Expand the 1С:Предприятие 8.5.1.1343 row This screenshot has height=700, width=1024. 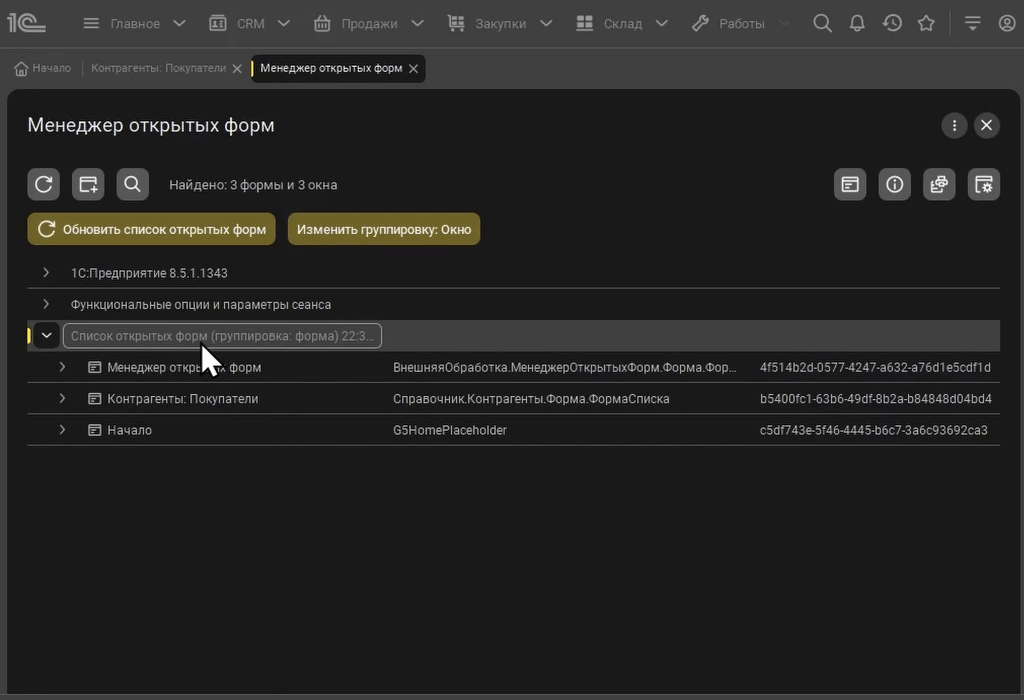coord(46,272)
